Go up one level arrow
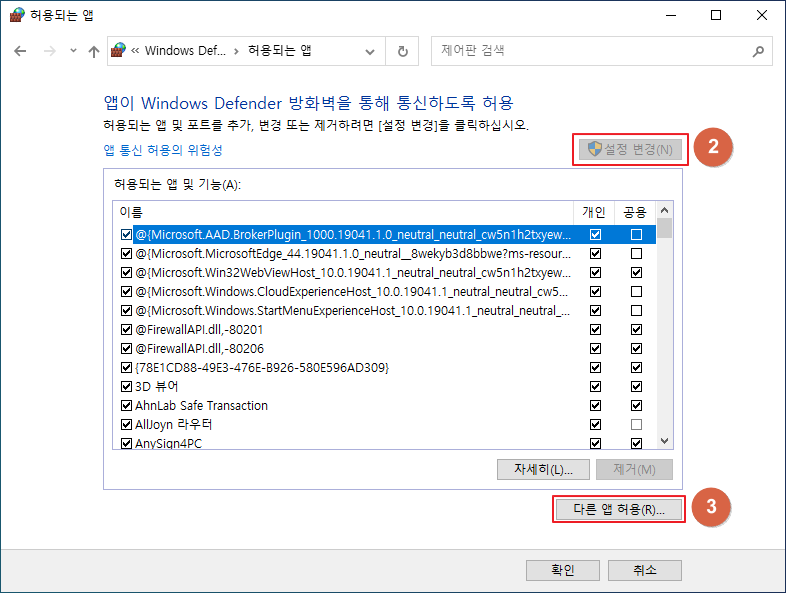The image size is (786, 593). coord(94,51)
